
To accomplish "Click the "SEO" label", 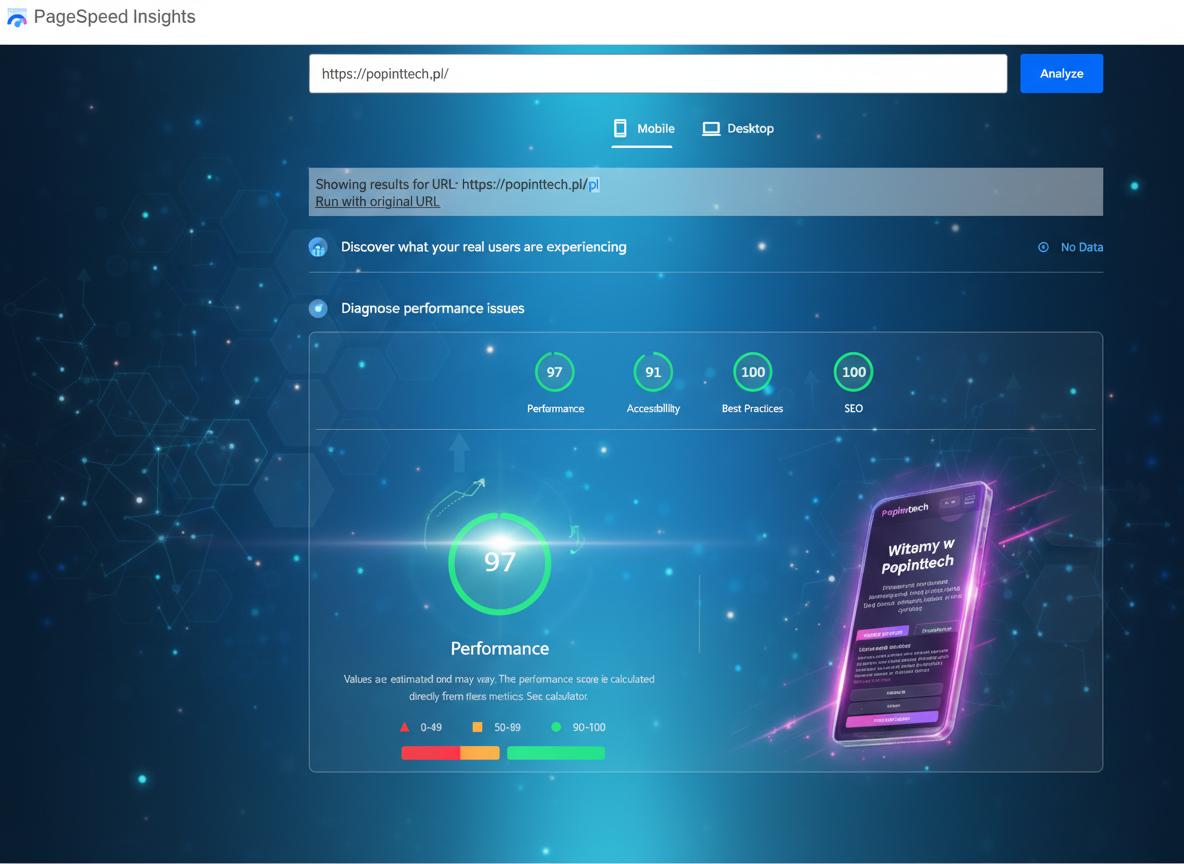I will [853, 409].
